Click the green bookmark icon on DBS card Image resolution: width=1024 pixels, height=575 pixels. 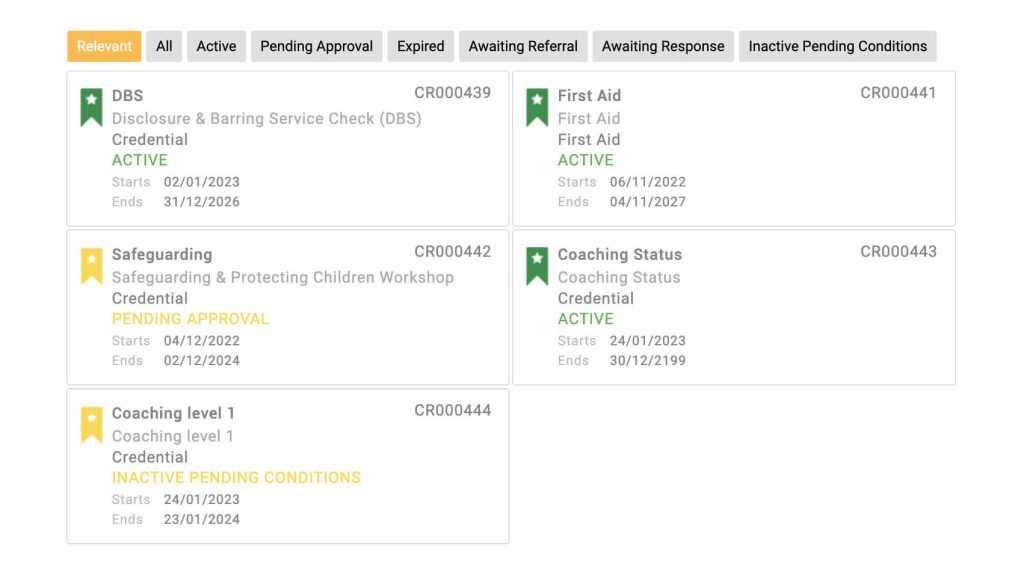[x=91, y=107]
